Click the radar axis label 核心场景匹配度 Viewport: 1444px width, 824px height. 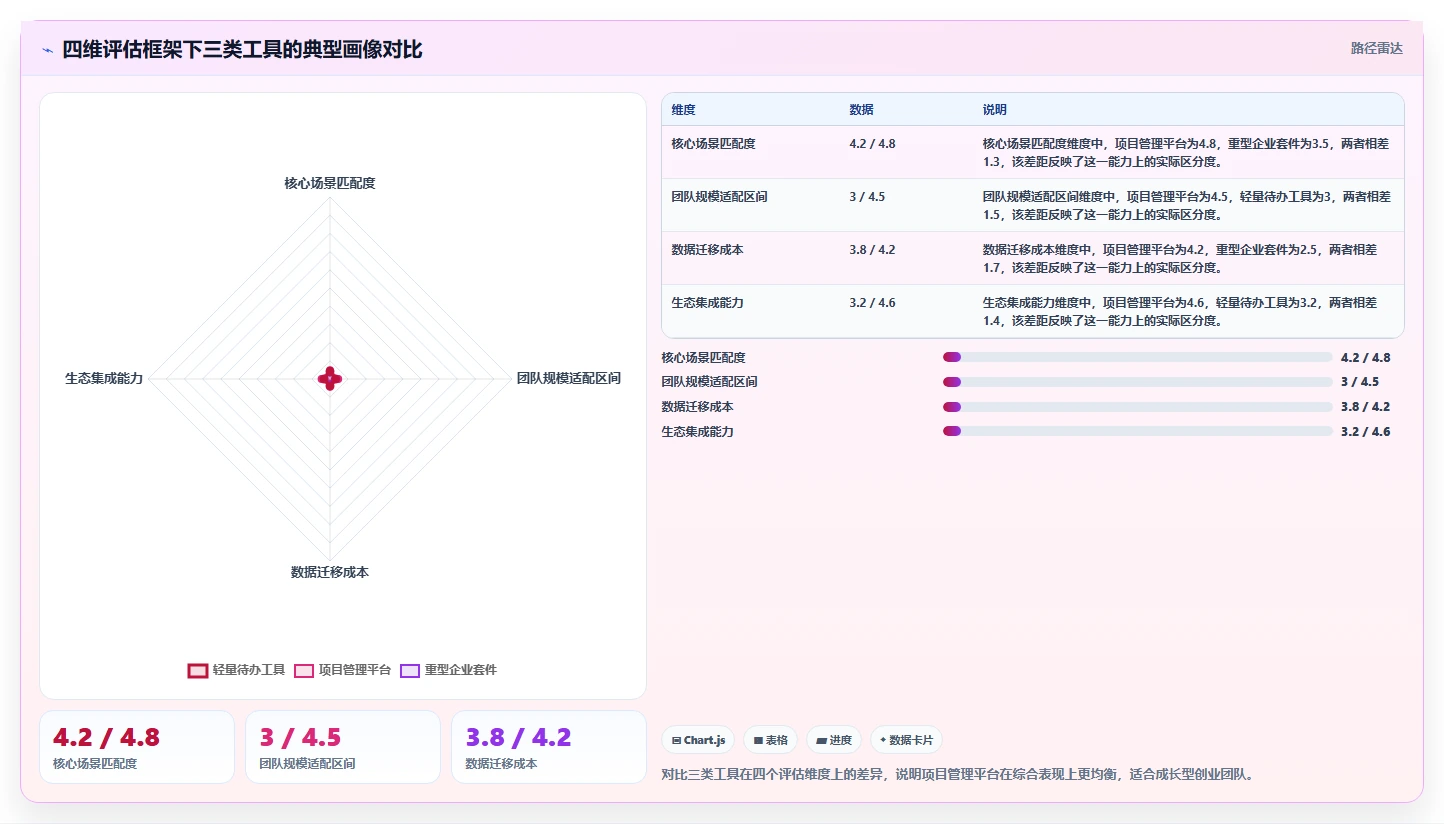[x=330, y=183]
